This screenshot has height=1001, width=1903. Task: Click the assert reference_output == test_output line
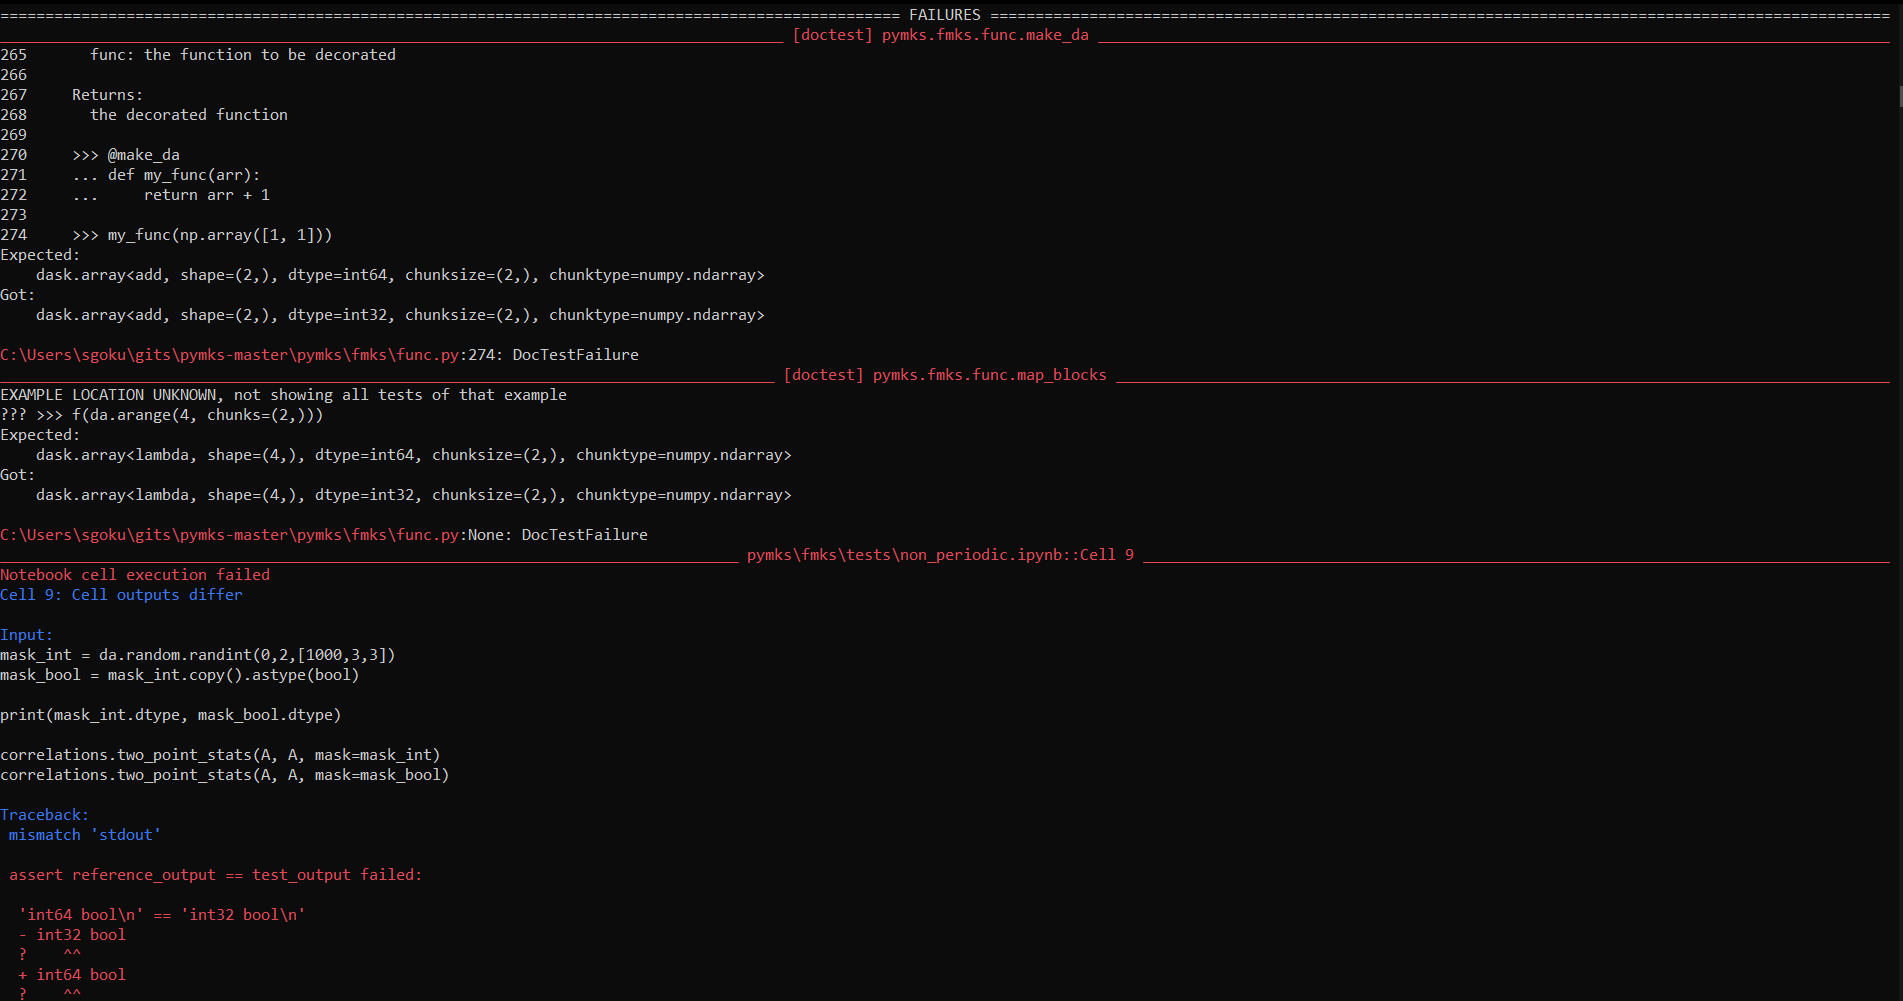[215, 875]
